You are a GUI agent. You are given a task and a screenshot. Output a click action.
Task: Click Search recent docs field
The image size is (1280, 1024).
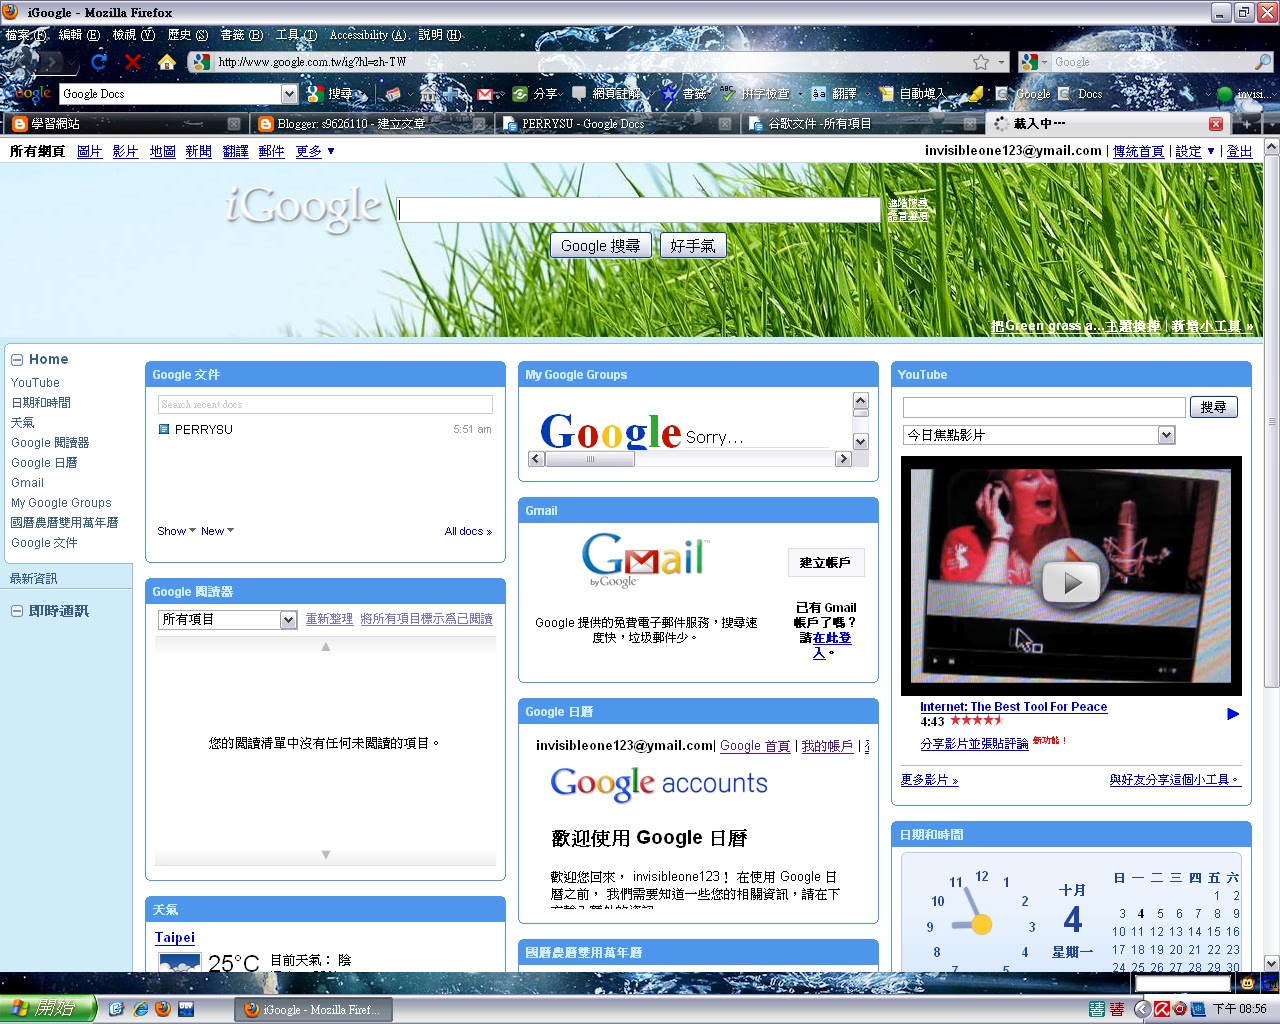tap(325, 404)
